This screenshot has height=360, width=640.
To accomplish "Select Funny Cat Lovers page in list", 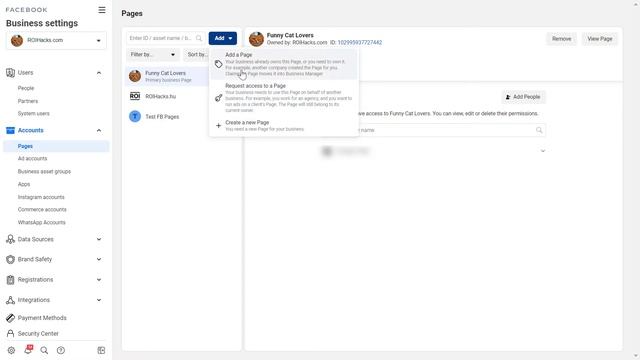I will tap(167, 76).
